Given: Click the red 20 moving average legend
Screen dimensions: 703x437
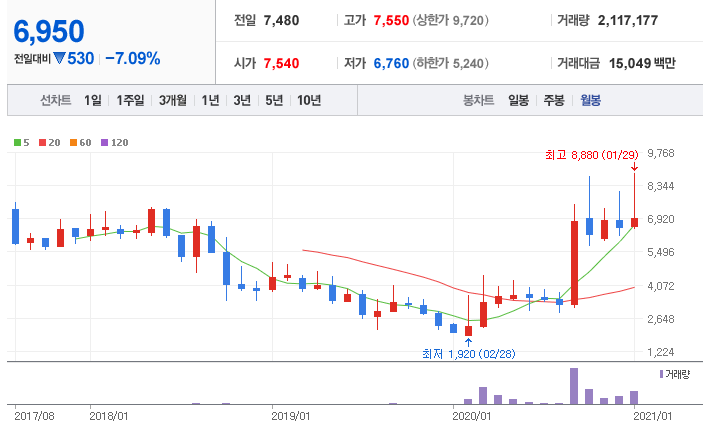Looking at the screenshot, I should pyautogui.click(x=49, y=143).
